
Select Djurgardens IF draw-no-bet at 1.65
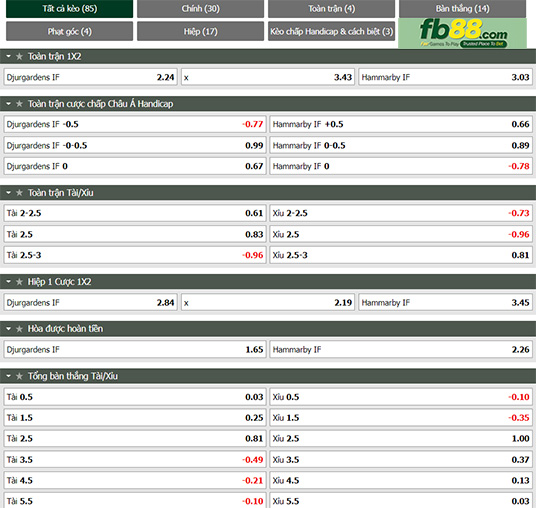tap(135, 349)
